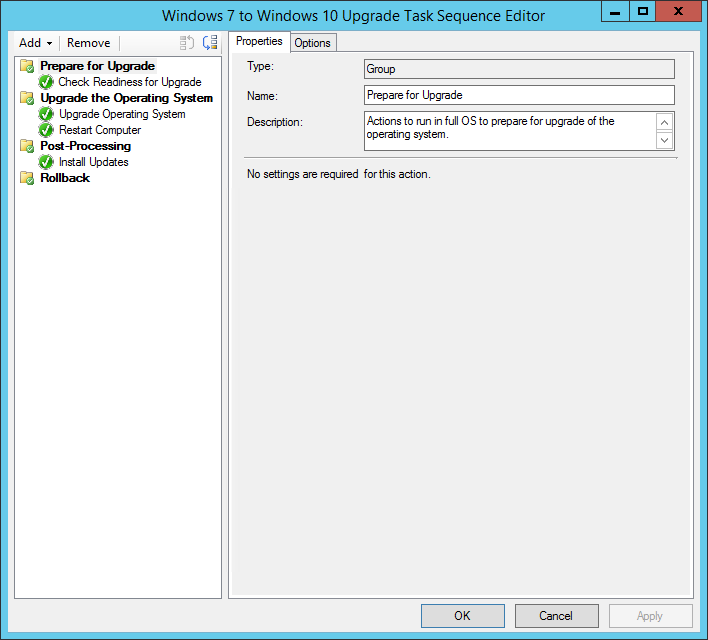This screenshot has height=640, width=708.
Task: Select the Prepare for Upgrade group
Action: (x=98, y=66)
